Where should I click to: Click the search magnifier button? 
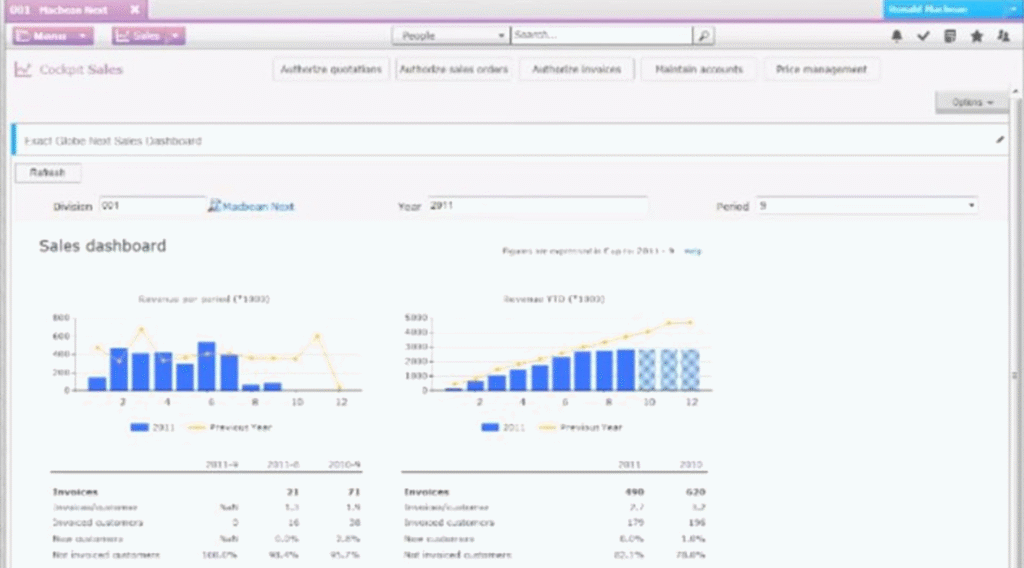[x=703, y=35]
